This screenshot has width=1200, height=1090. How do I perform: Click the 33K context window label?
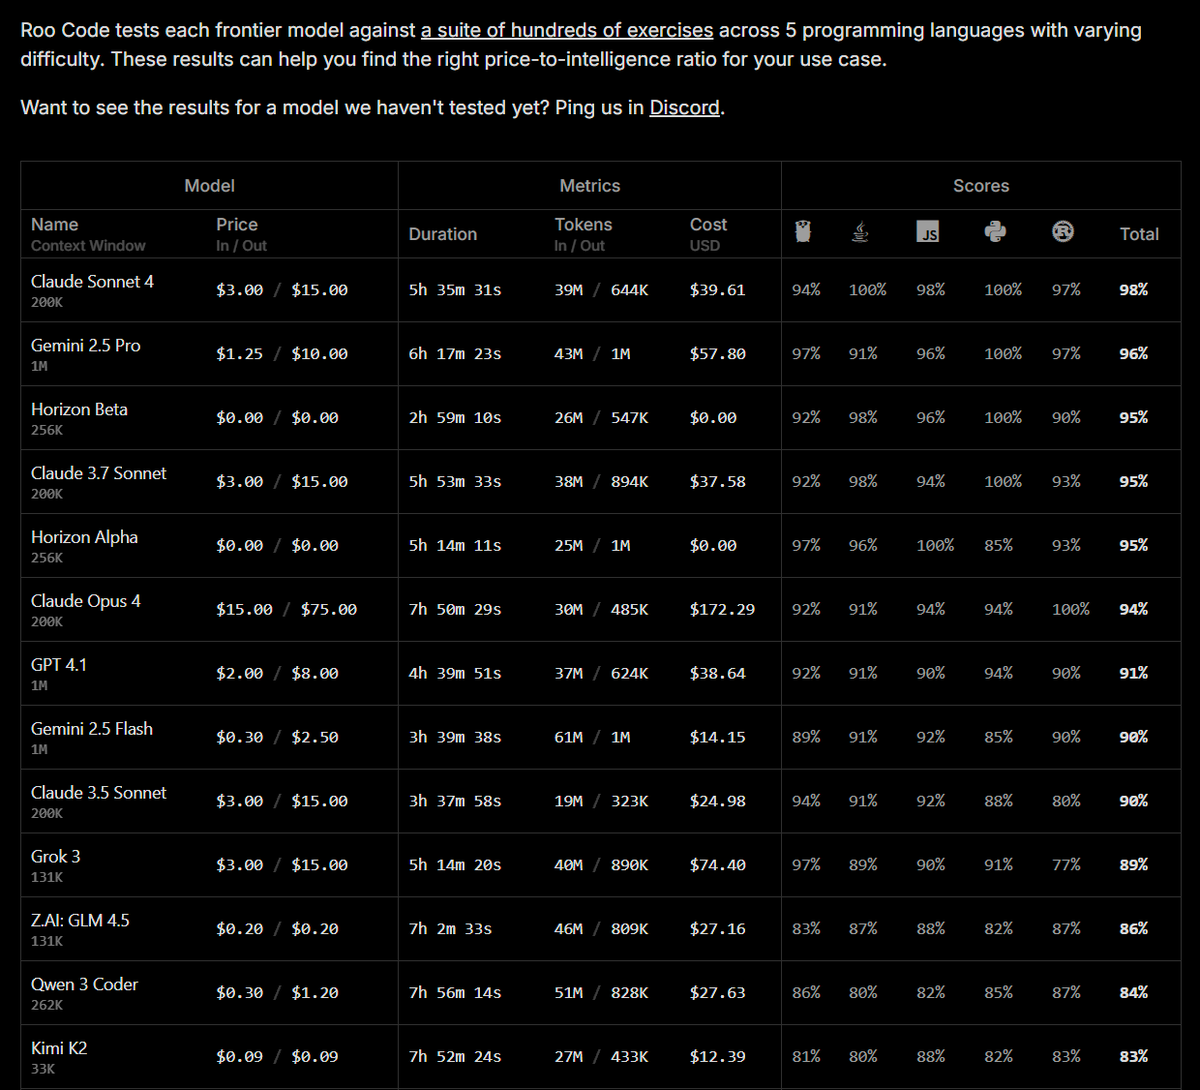(x=43, y=1069)
